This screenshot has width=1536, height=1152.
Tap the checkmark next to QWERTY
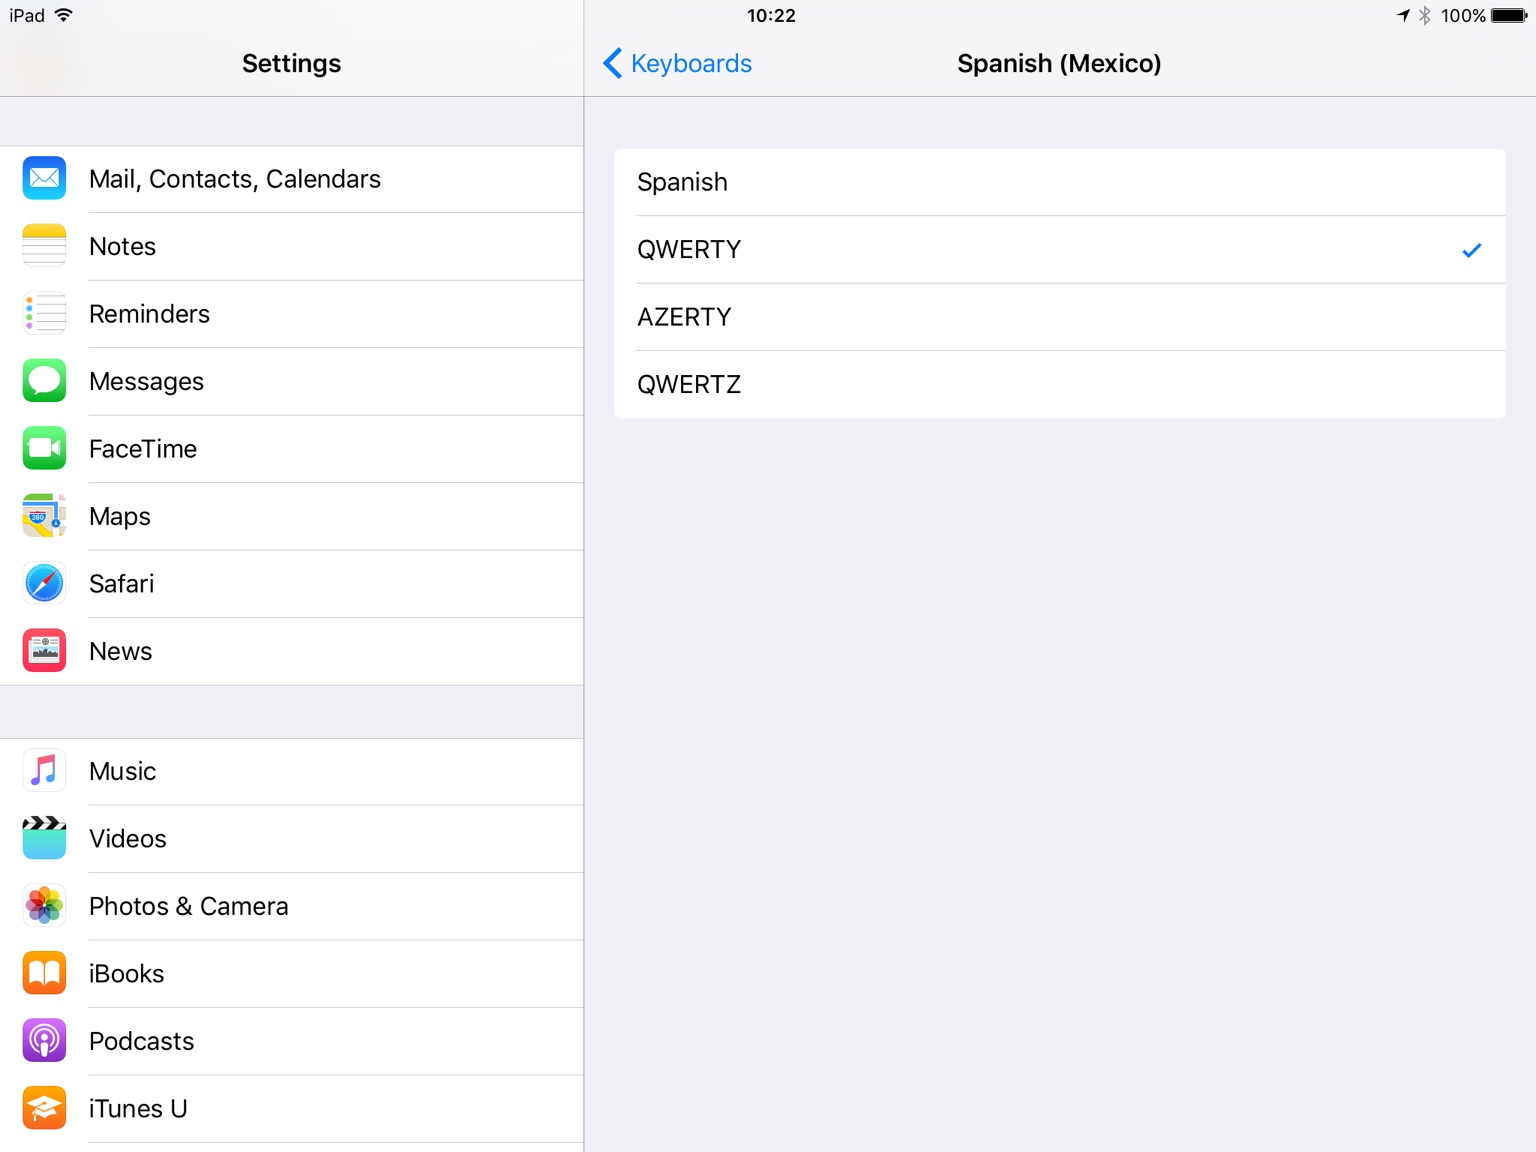pyautogui.click(x=1472, y=250)
